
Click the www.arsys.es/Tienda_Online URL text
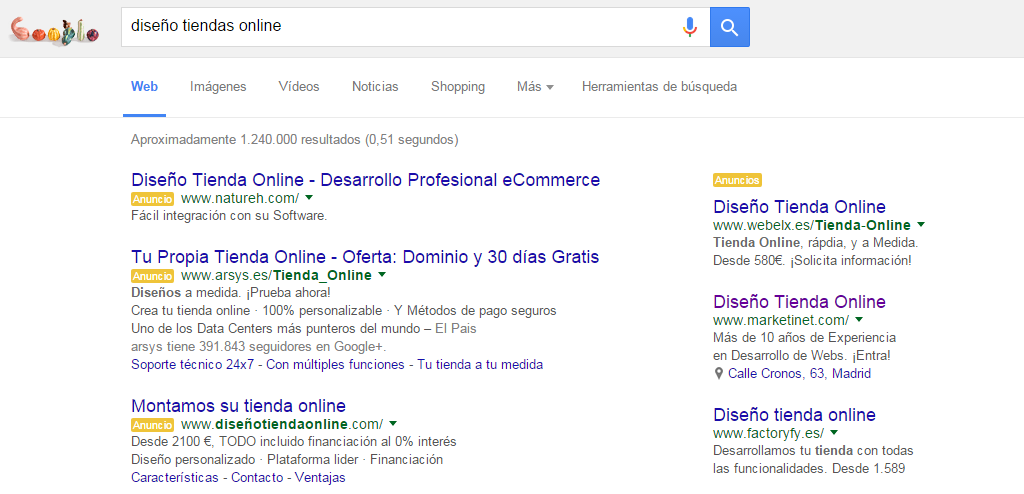(276, 275)
